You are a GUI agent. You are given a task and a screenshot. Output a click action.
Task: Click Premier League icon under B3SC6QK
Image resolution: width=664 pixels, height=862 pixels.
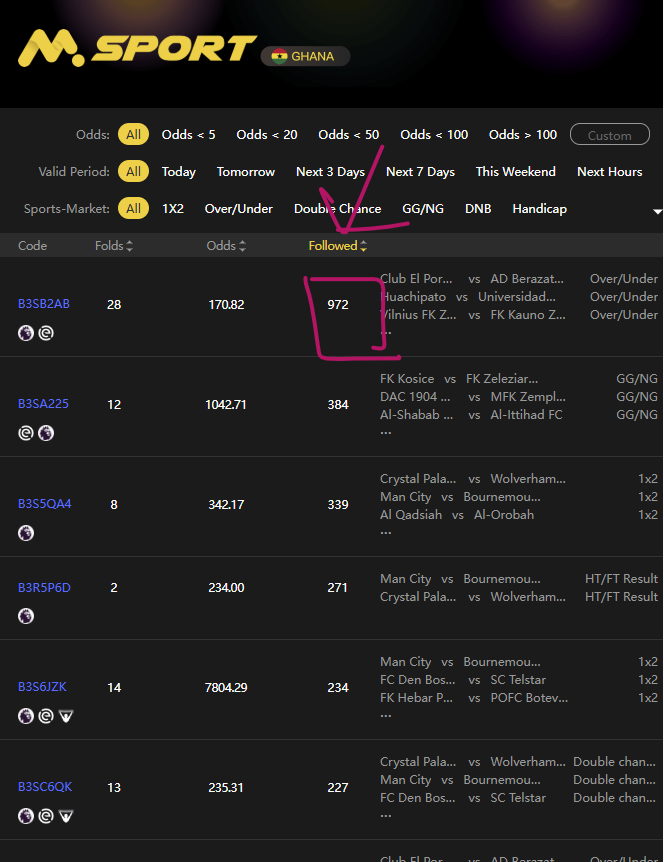tap(26, 816)
